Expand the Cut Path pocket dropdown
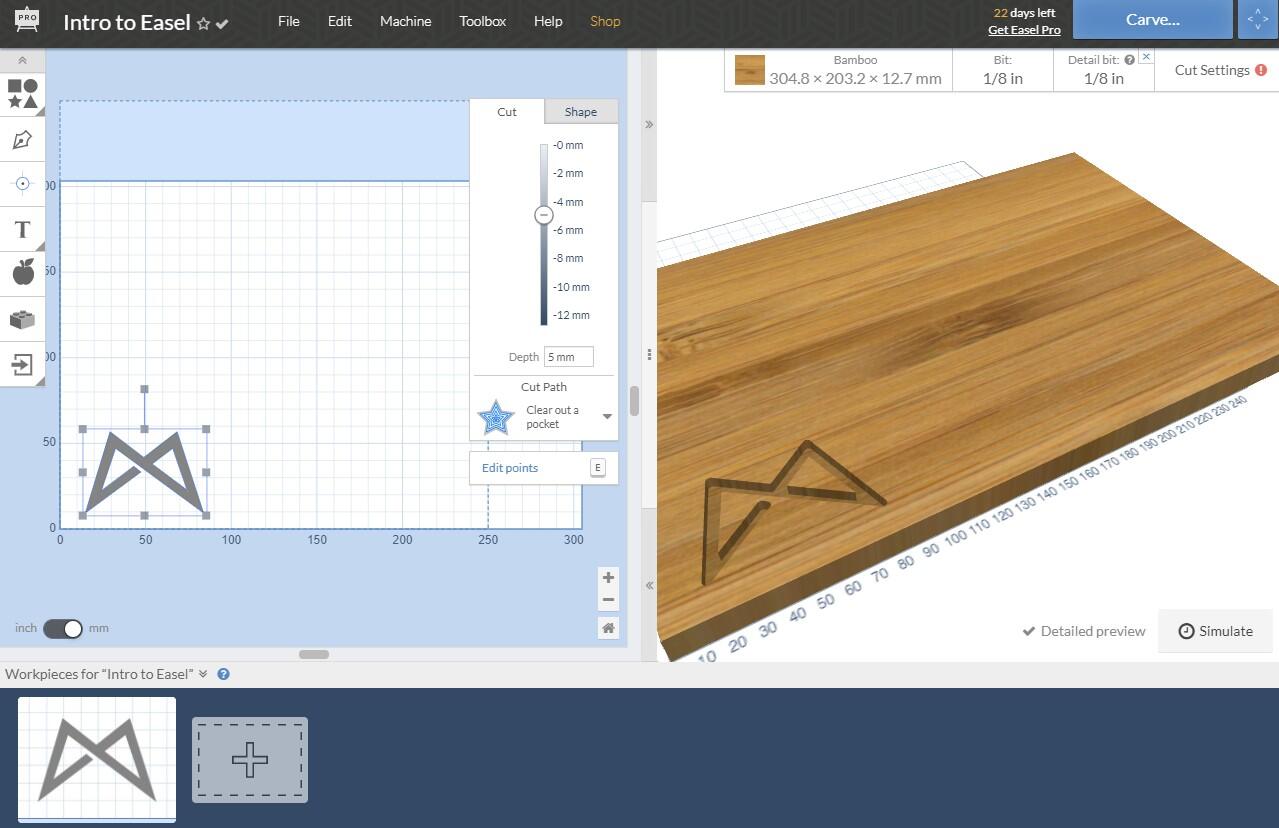The width and height of the screenshot is (1279, 828). click(607, 417)
